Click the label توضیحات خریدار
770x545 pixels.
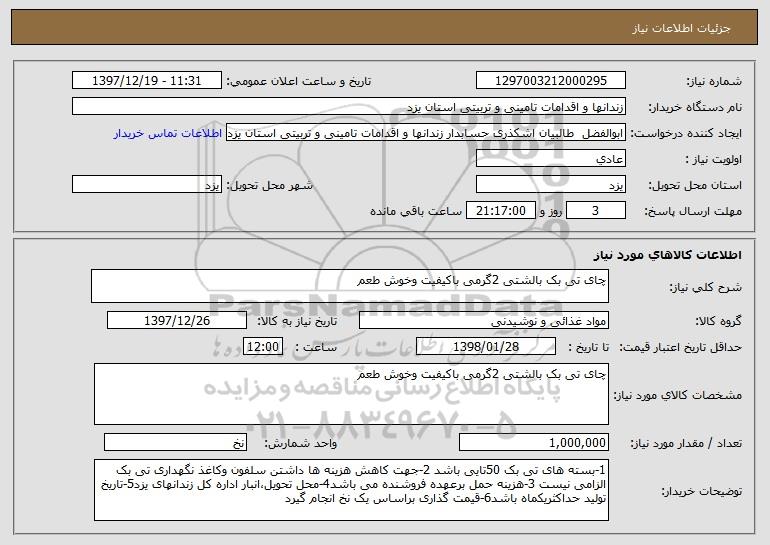click(x=702, y=491)
